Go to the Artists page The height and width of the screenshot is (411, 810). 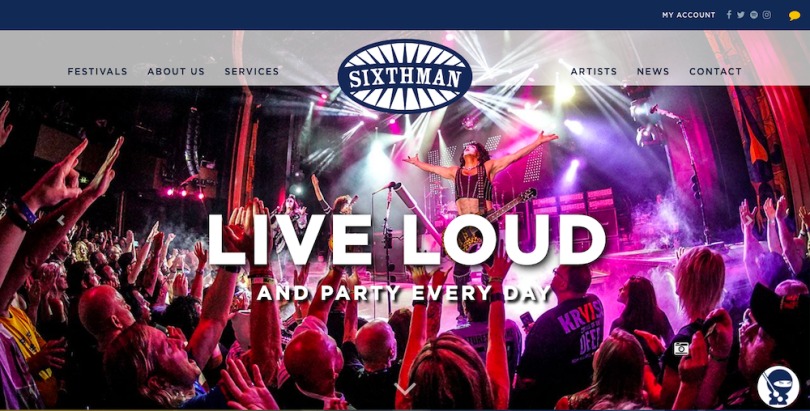coord(594,72)
